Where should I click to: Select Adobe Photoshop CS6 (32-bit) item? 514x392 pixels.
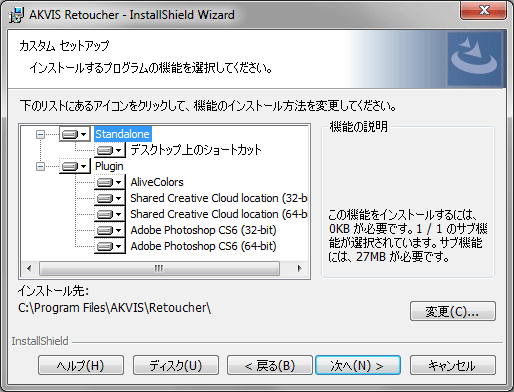tap(203, 230)
